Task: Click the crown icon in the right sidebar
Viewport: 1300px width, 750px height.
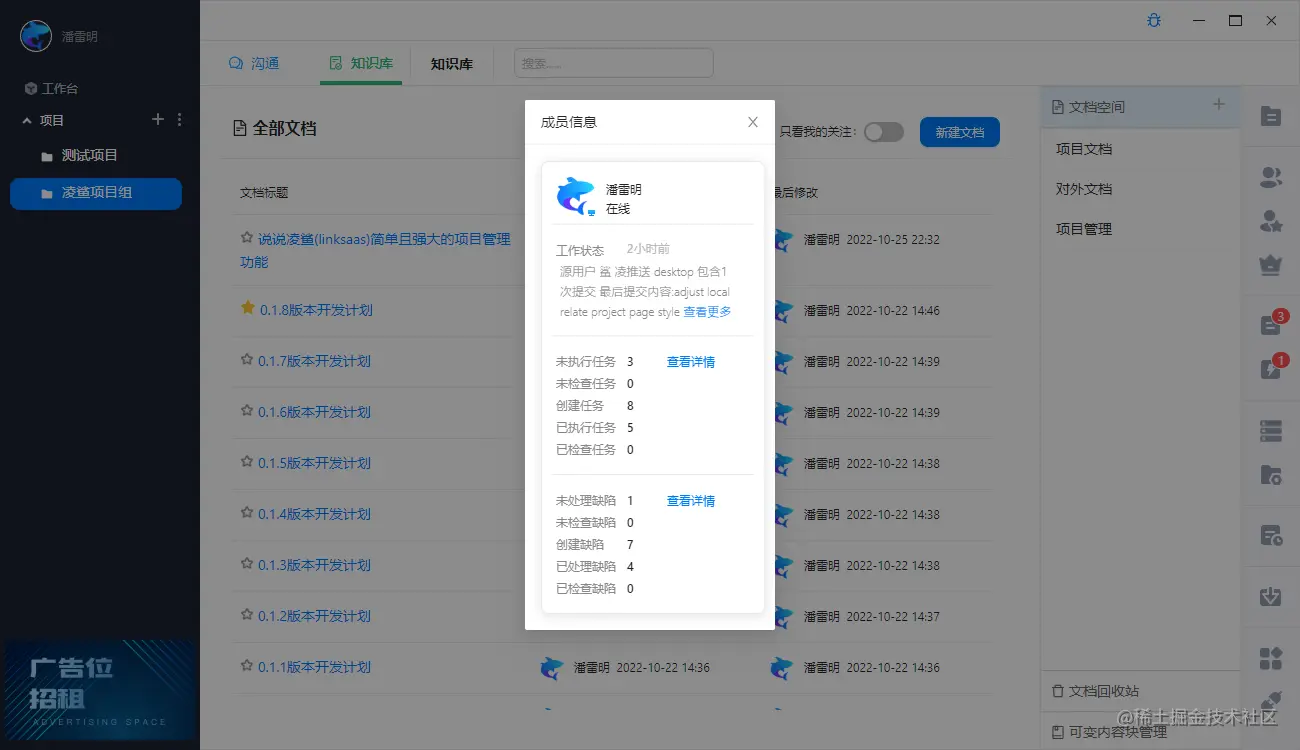Action: coord(1271,265)
